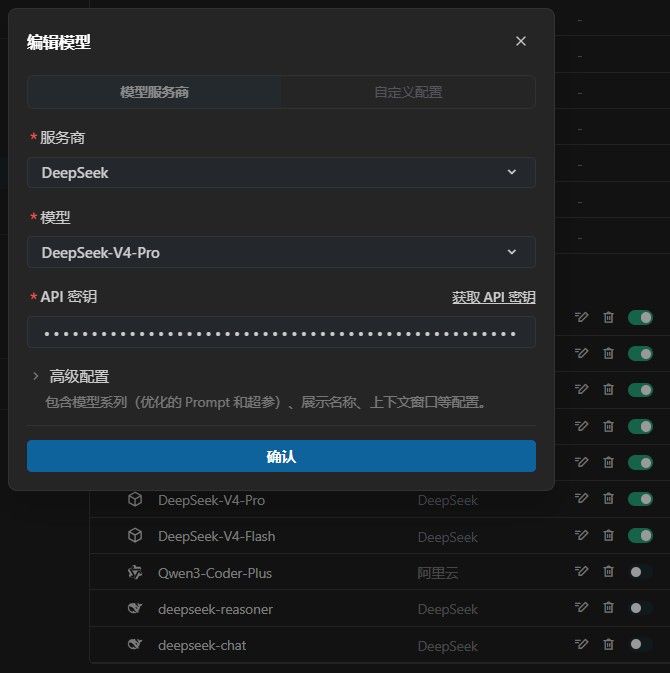Click the blue 确认 button
The width and height of the screenshot is (670, 673).
[x=281, y=456]
